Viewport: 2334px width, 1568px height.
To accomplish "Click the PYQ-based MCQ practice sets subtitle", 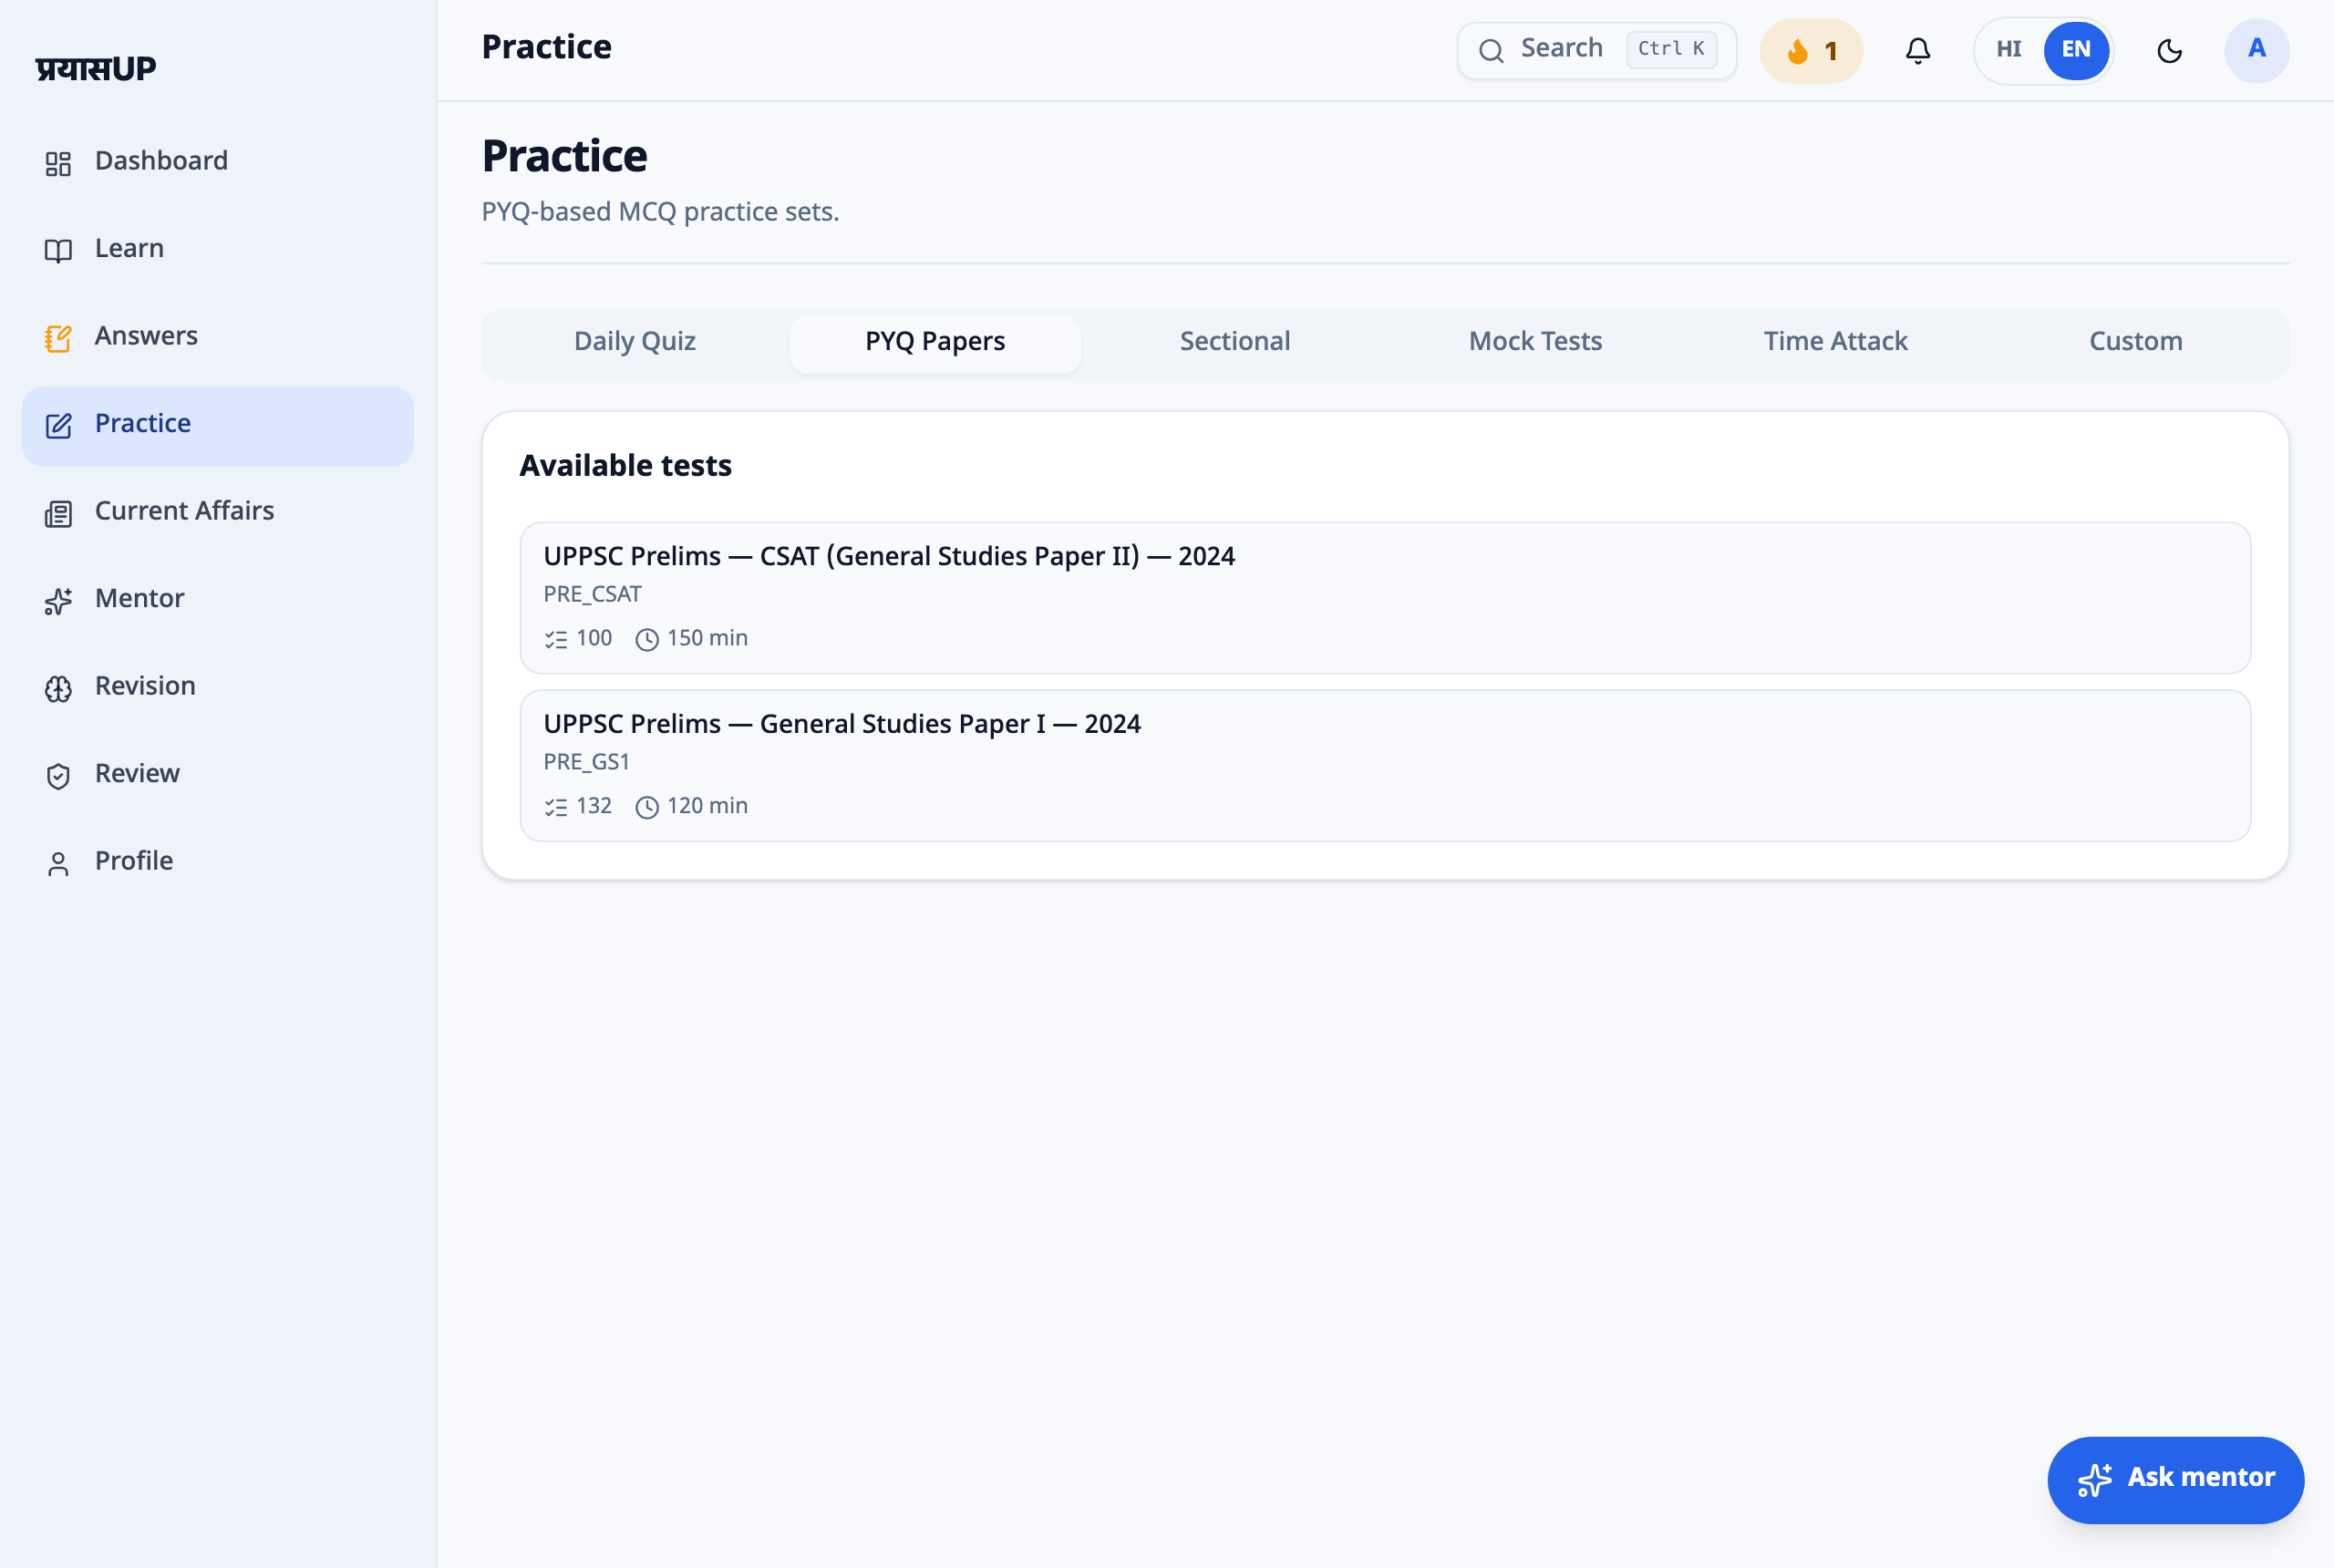I will [x=660, y=212].
